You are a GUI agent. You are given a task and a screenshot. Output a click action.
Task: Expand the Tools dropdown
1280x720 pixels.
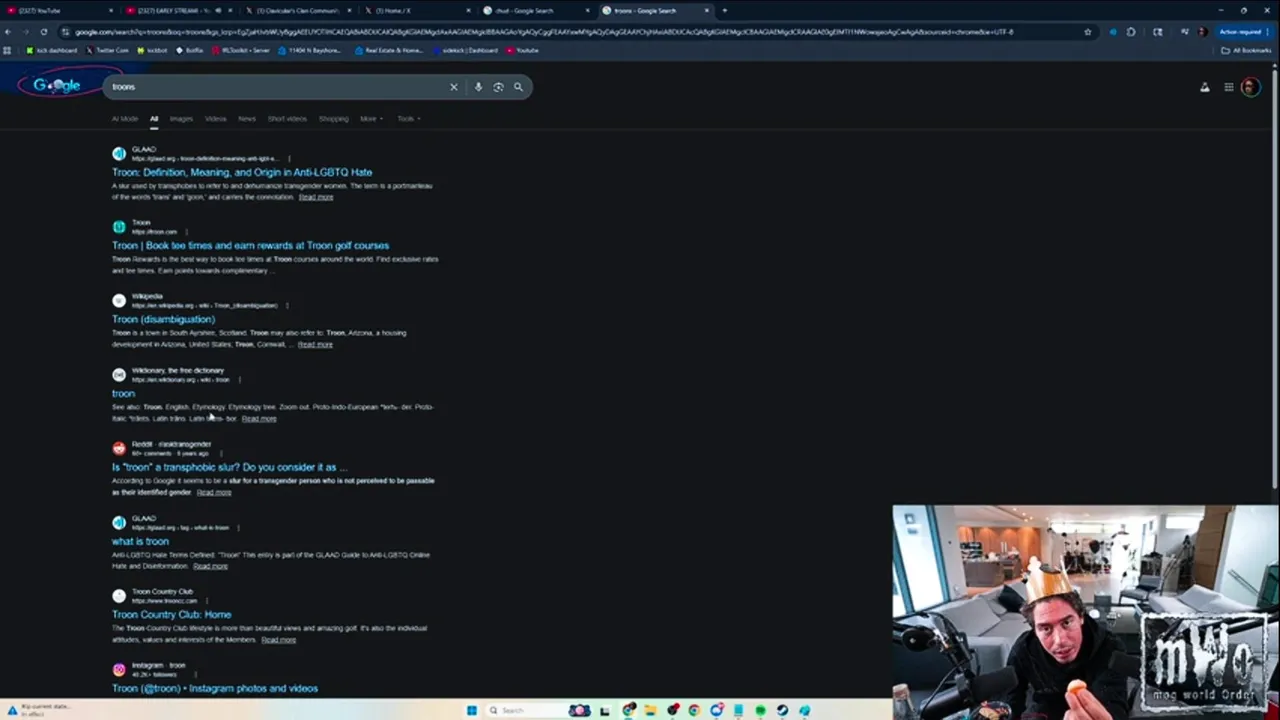pos(408,119)
